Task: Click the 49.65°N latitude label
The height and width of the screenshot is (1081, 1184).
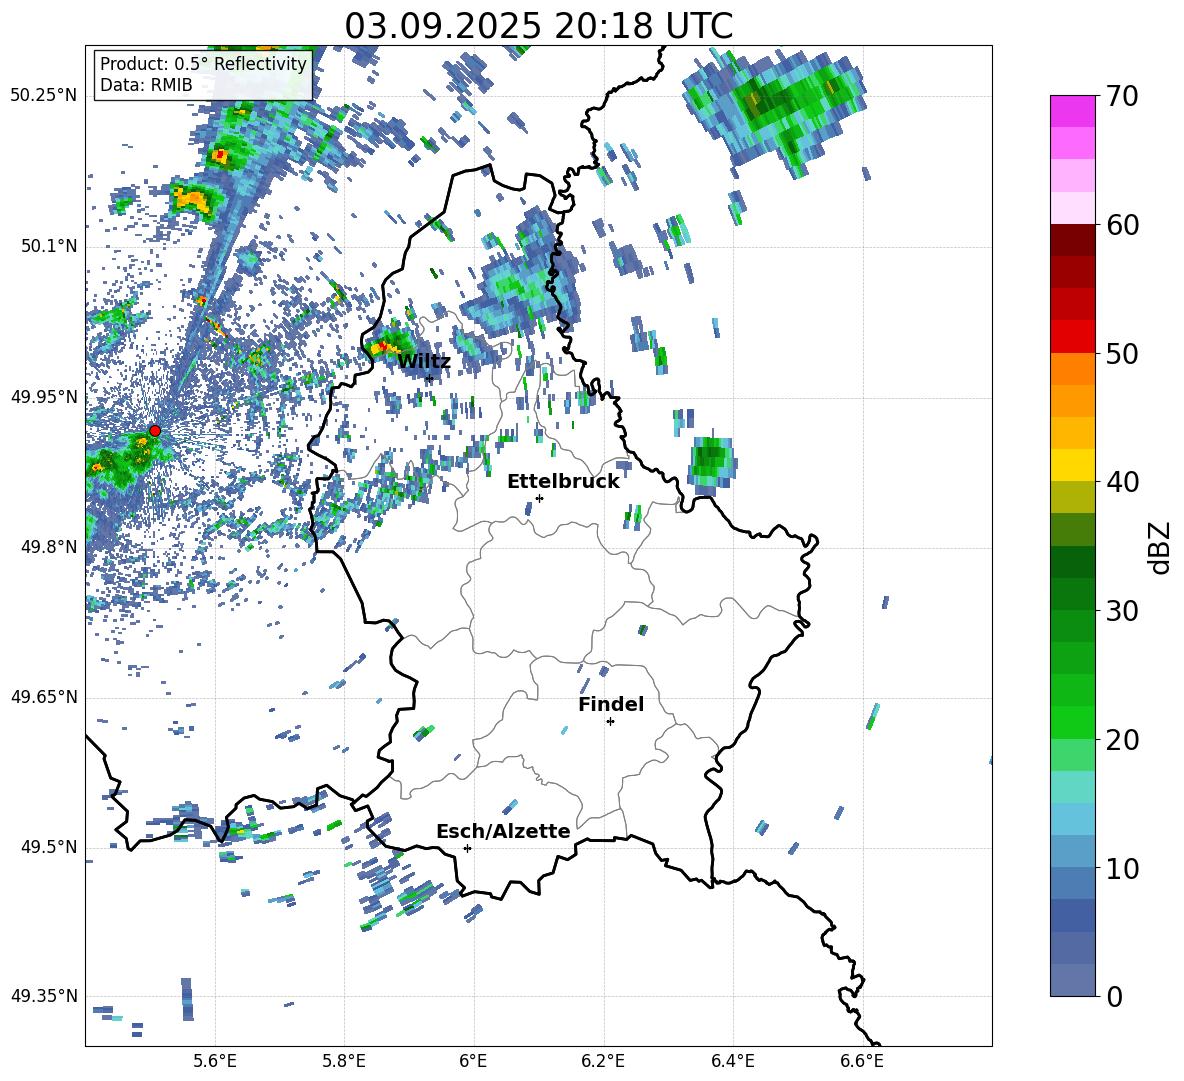Action: click(44, 697)
